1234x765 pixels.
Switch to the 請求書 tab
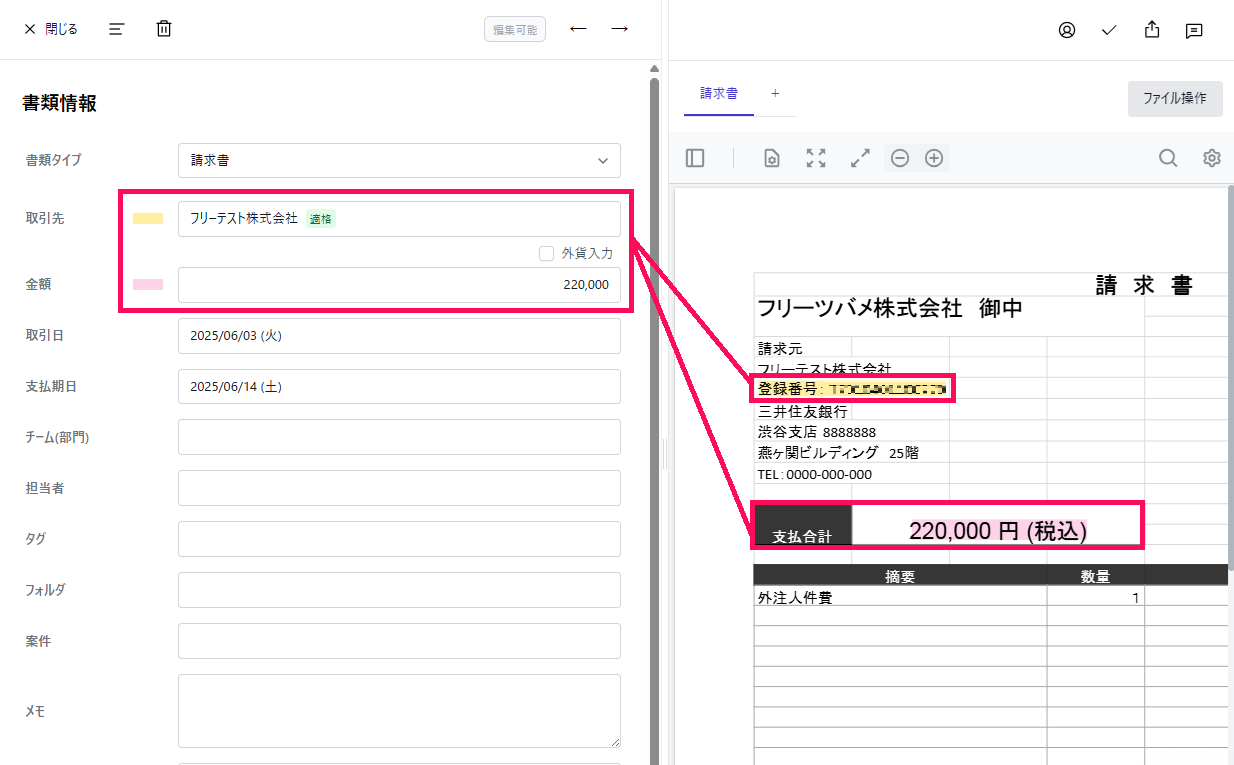(718, 92)
